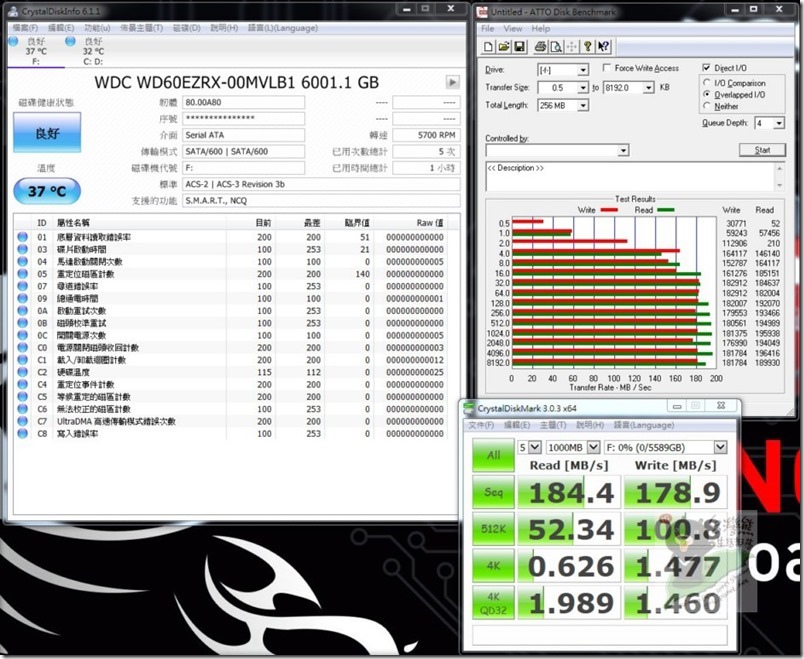Click the Seq write value 178.9
804x659 pixels.
pos(677,493)
